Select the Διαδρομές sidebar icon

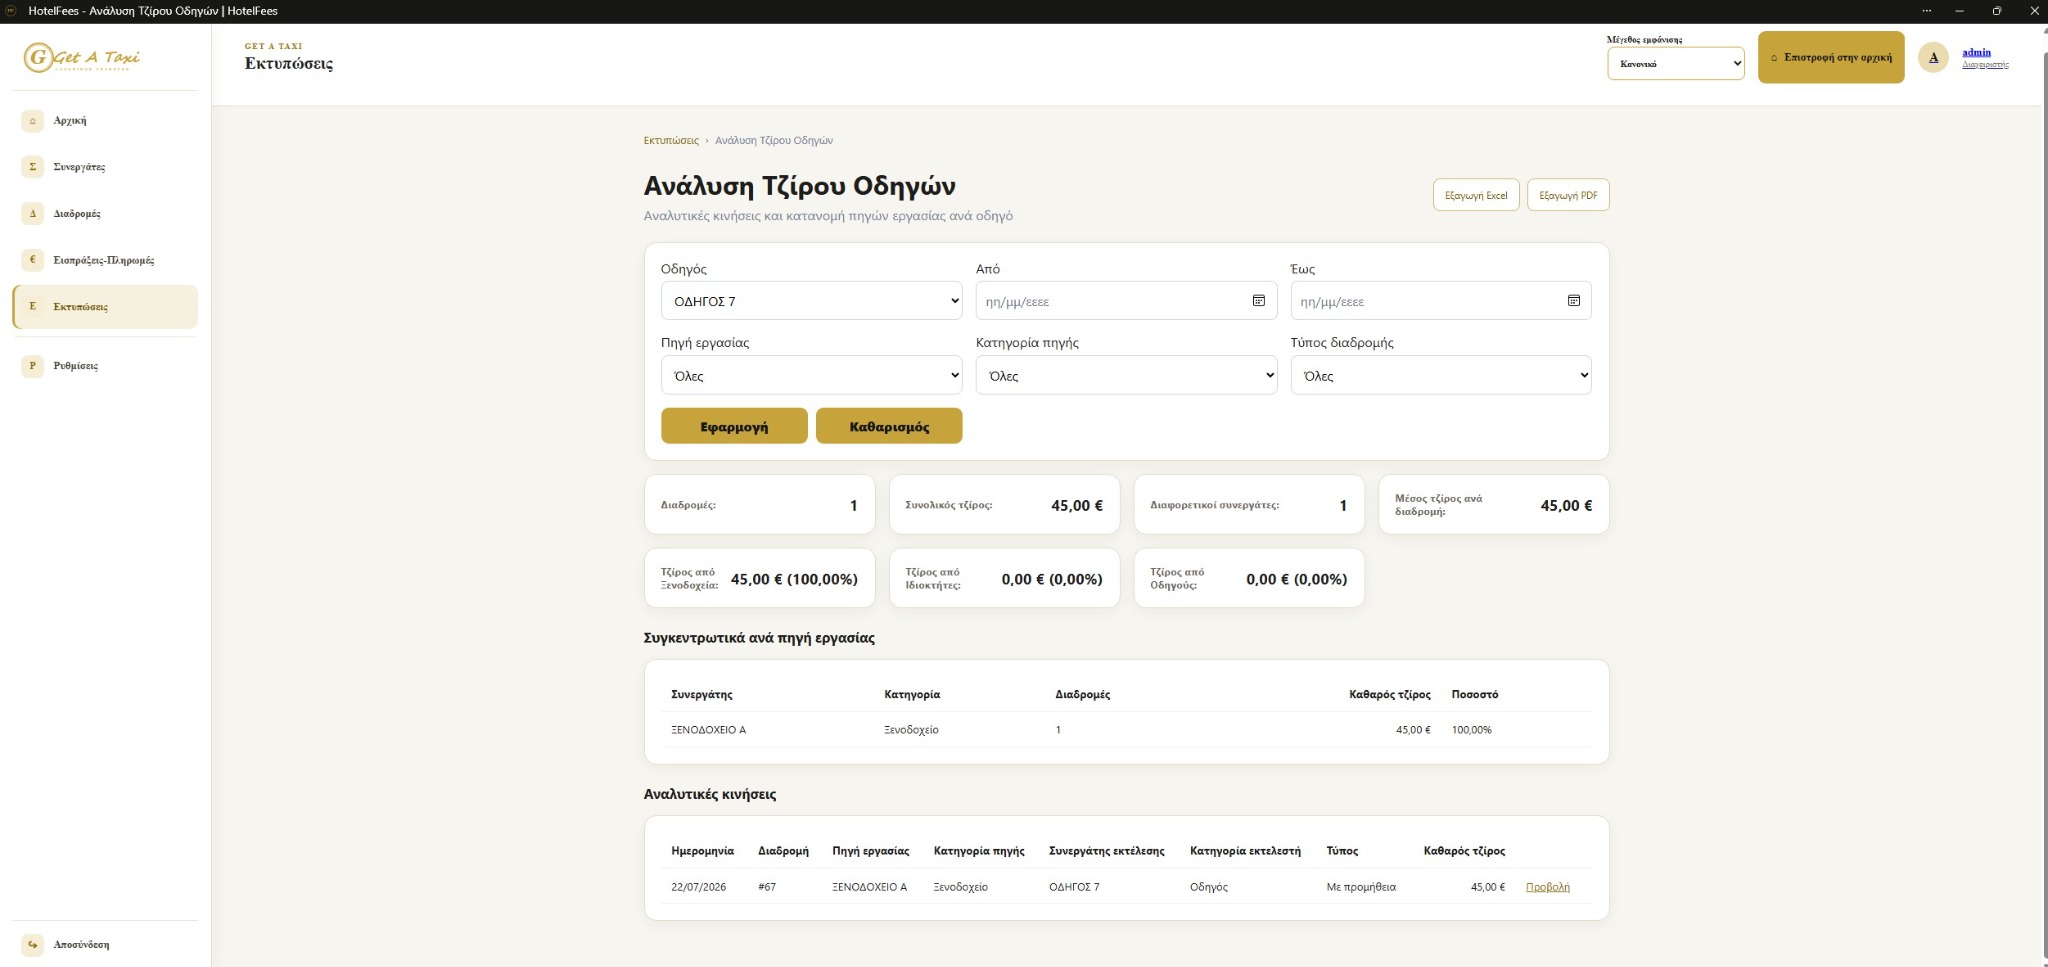[x=32, y=213]
